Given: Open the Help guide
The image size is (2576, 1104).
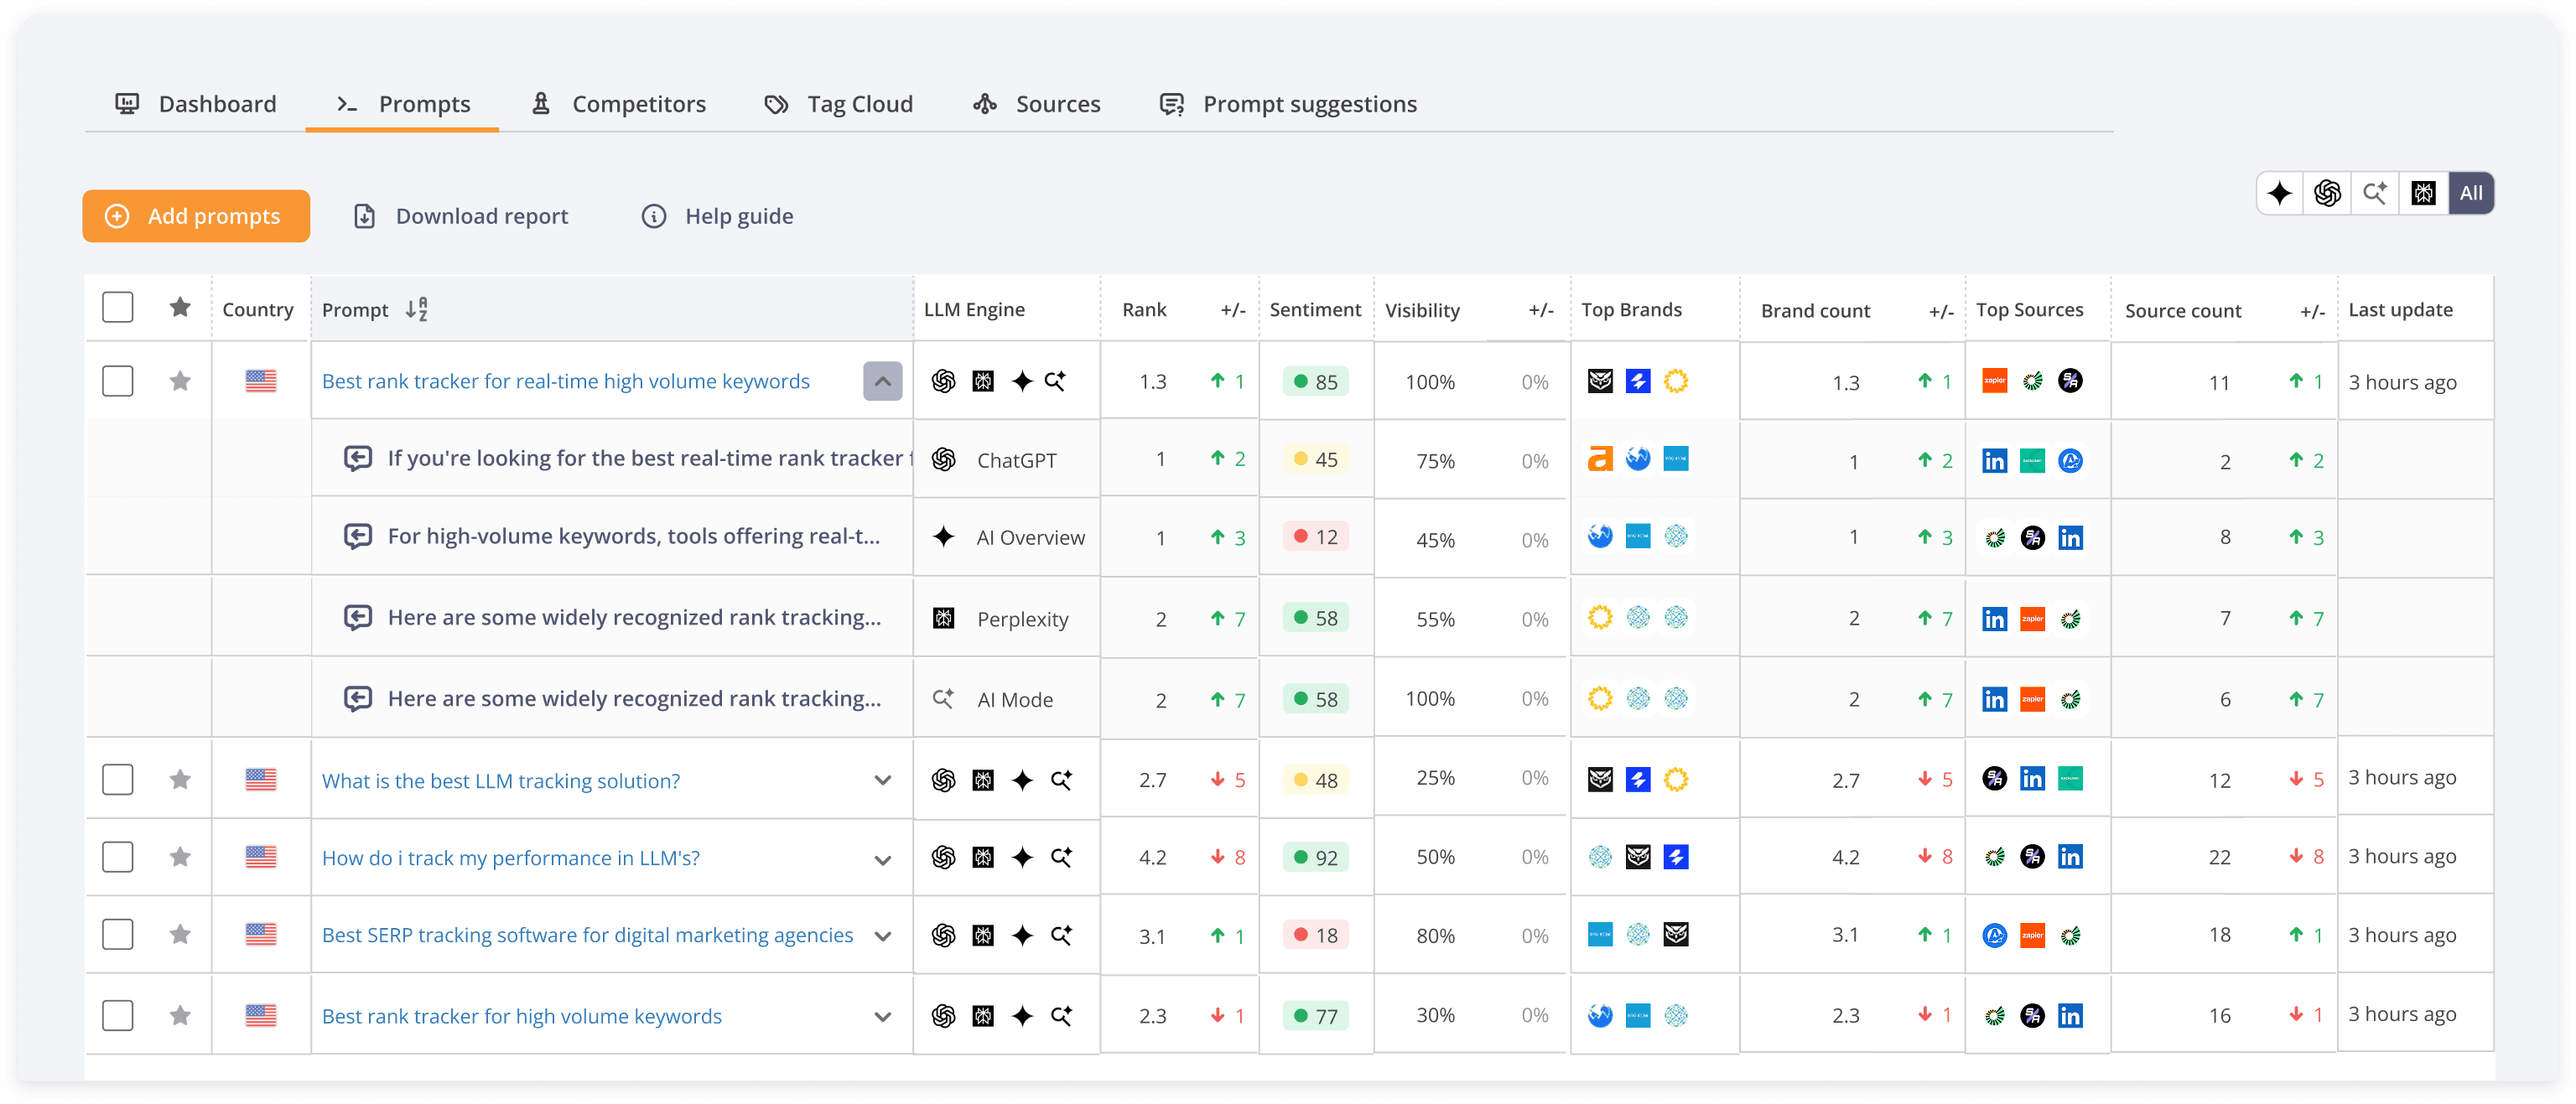Looking at the screenshot, I should pos(717,216).
